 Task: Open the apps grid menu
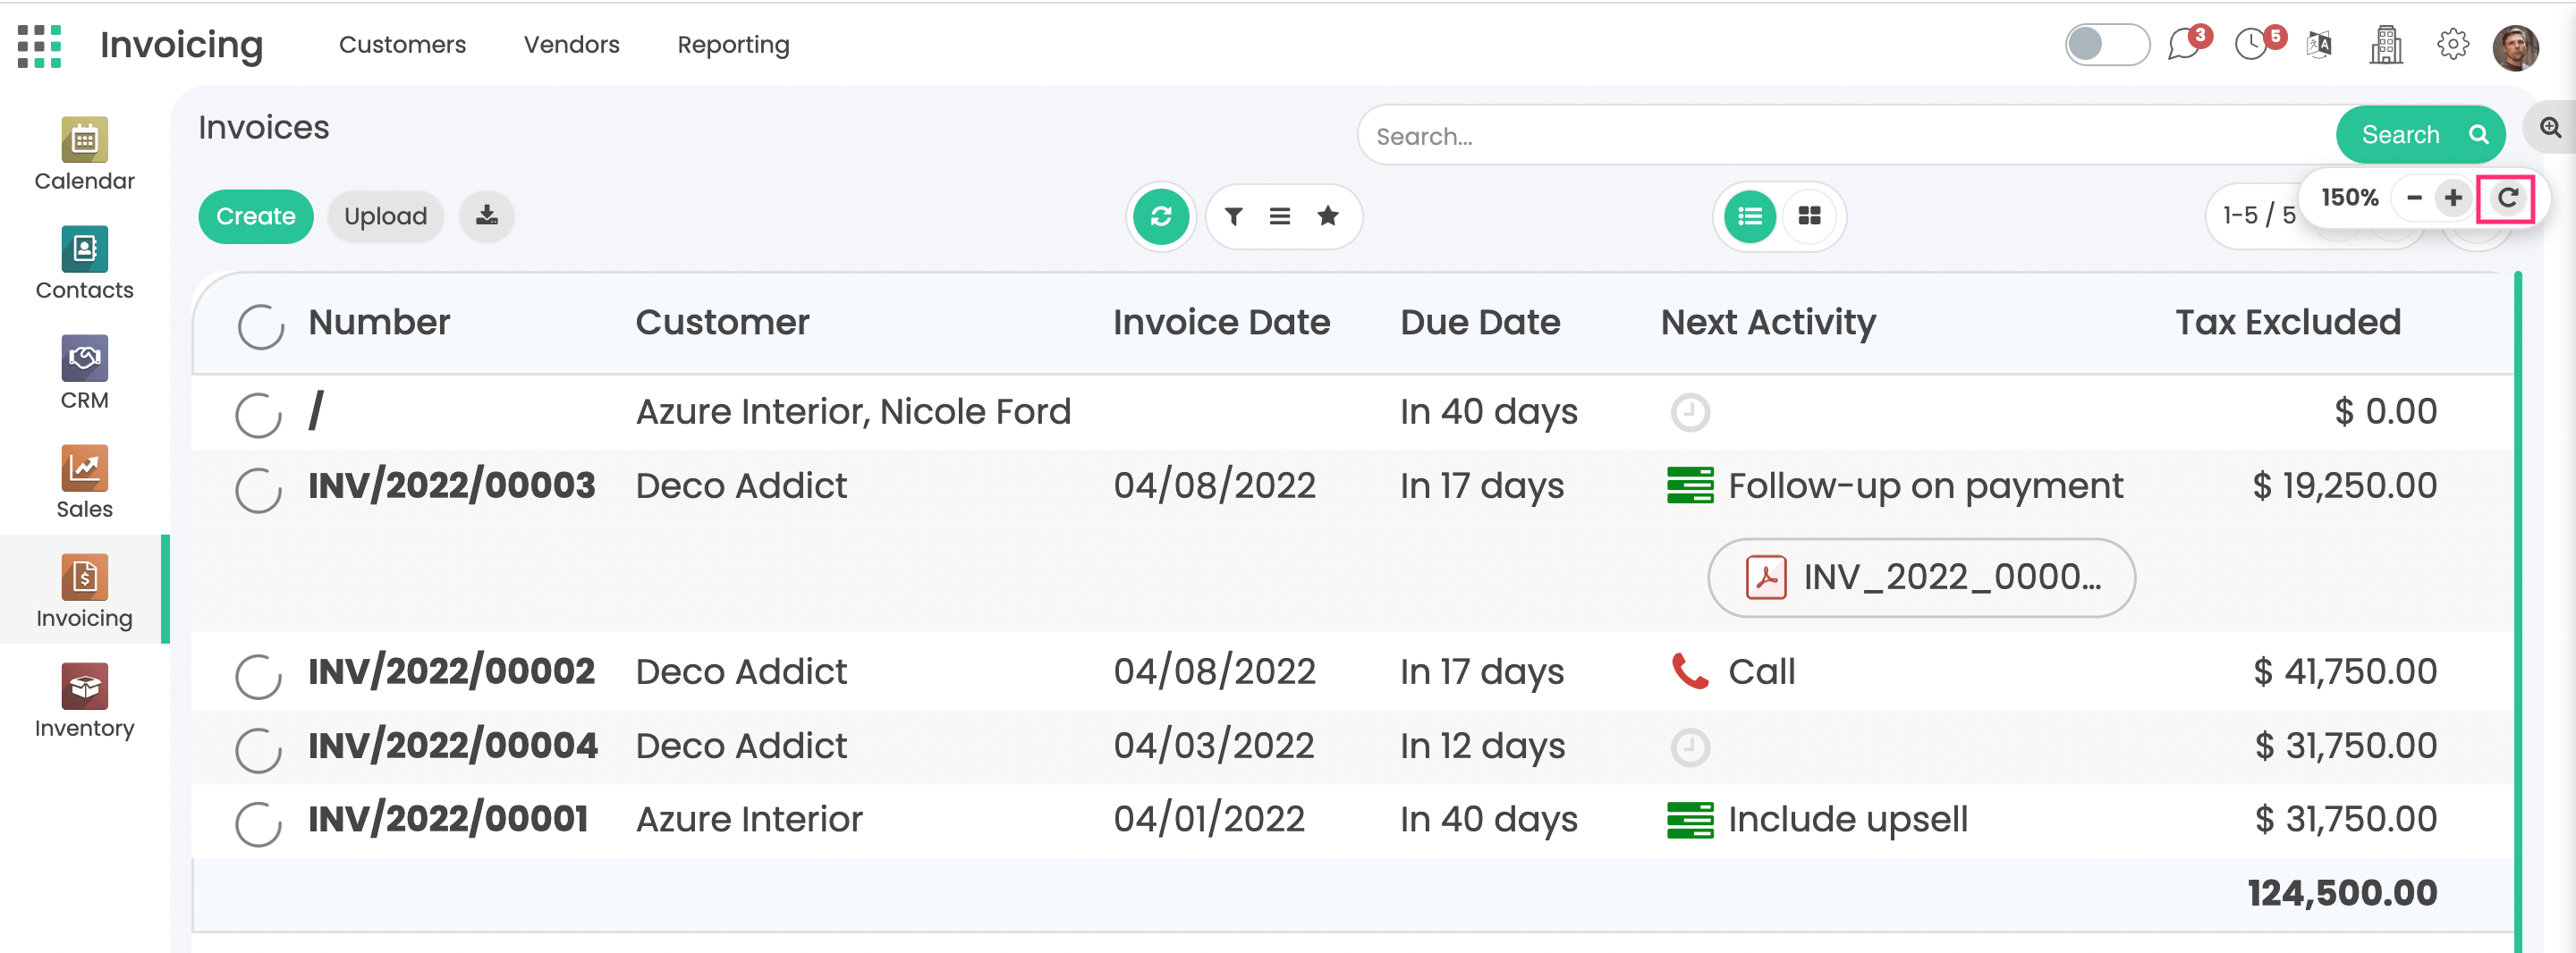click(x=39, y=46)
